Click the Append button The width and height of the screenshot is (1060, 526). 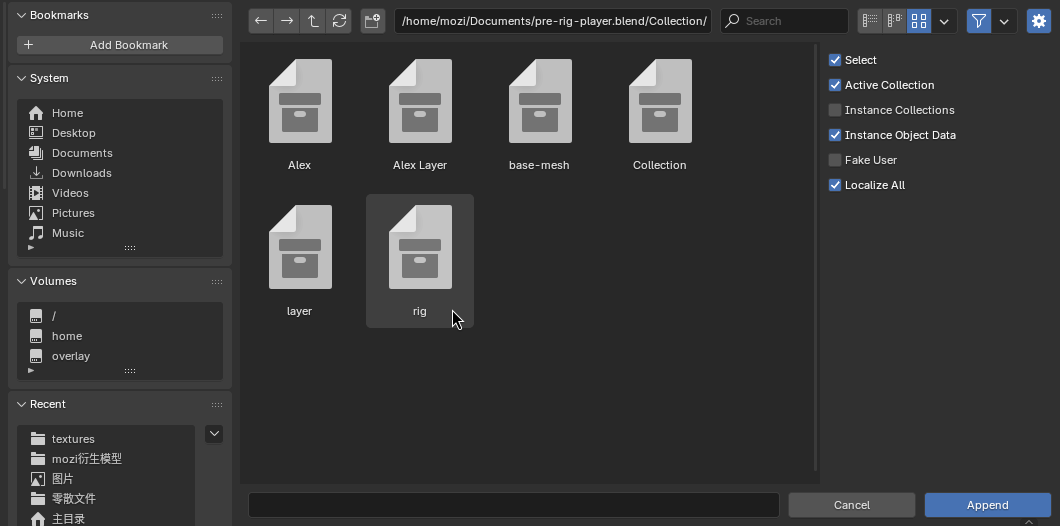(987, 505)
